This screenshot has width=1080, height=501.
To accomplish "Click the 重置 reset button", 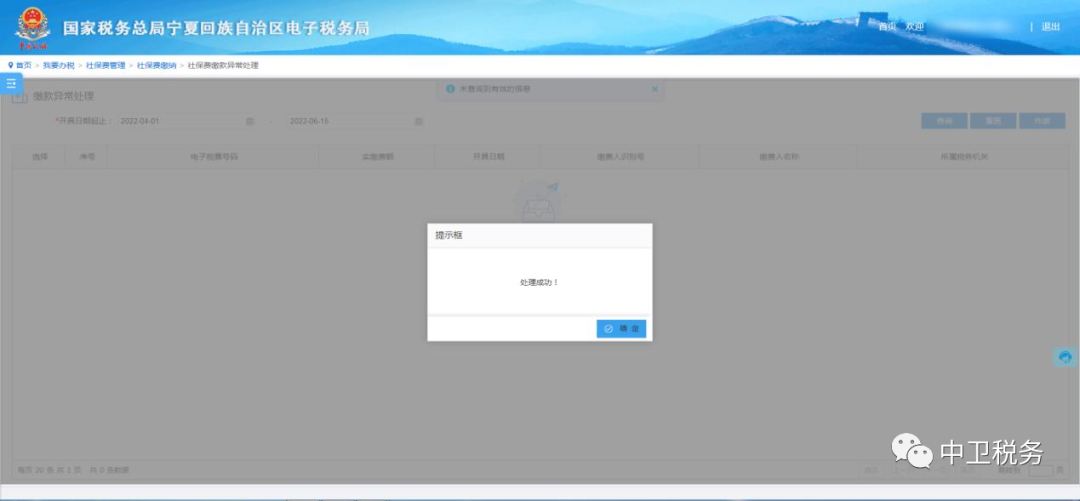I will 993,121.
